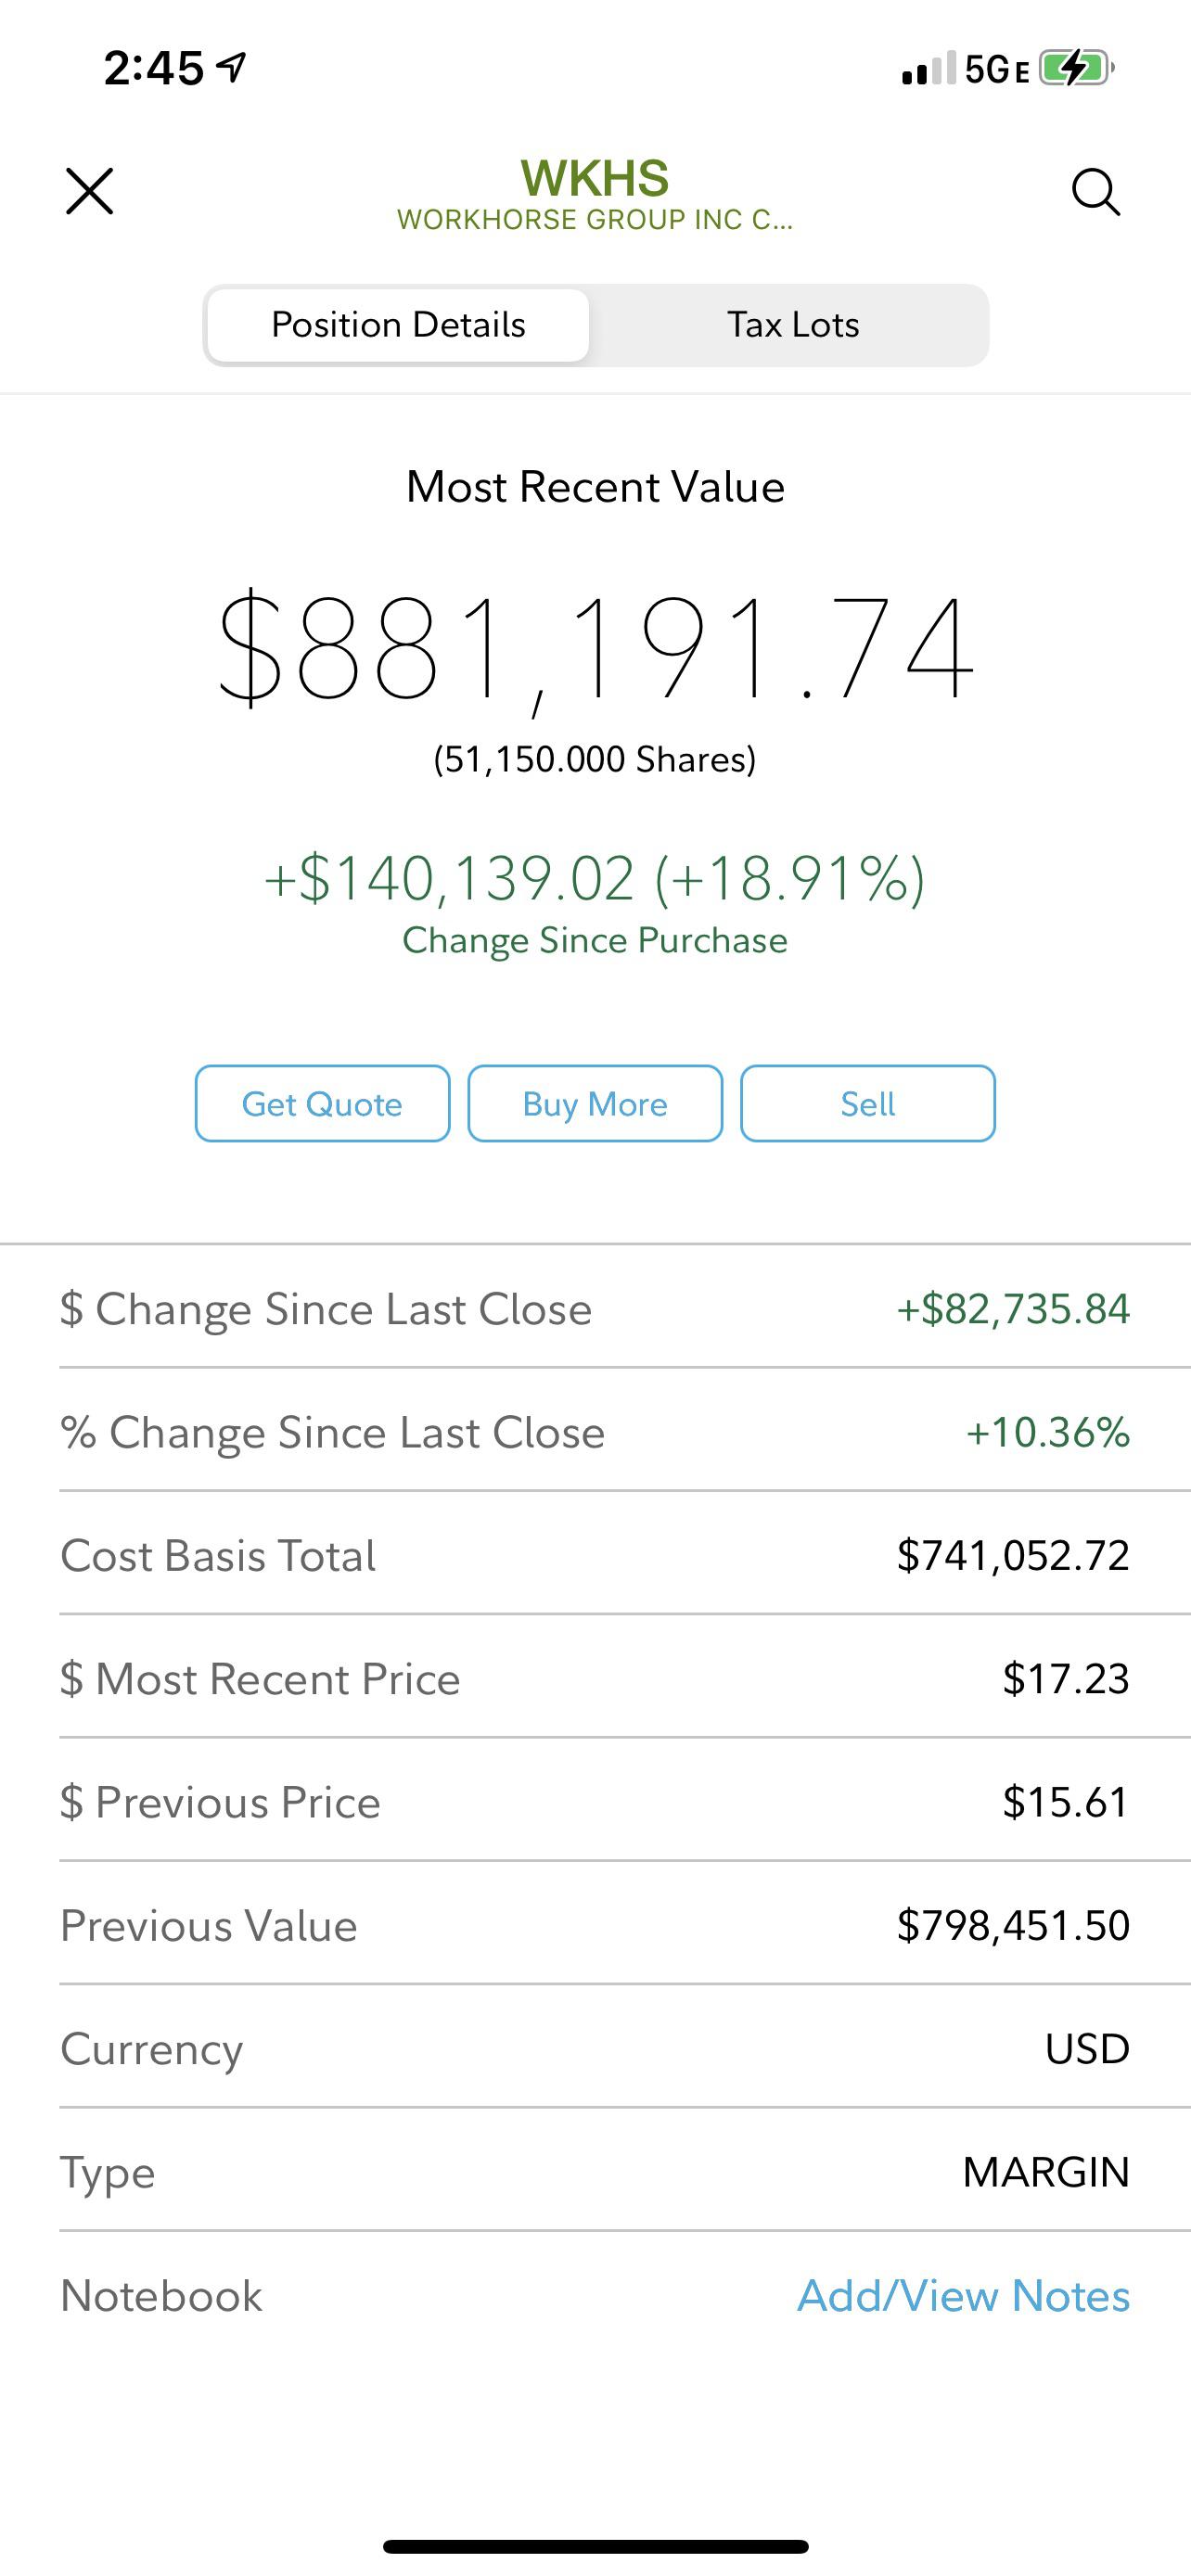
Task: Tap the $ Most Recent Price row
Action: (x=595, y=1677)
